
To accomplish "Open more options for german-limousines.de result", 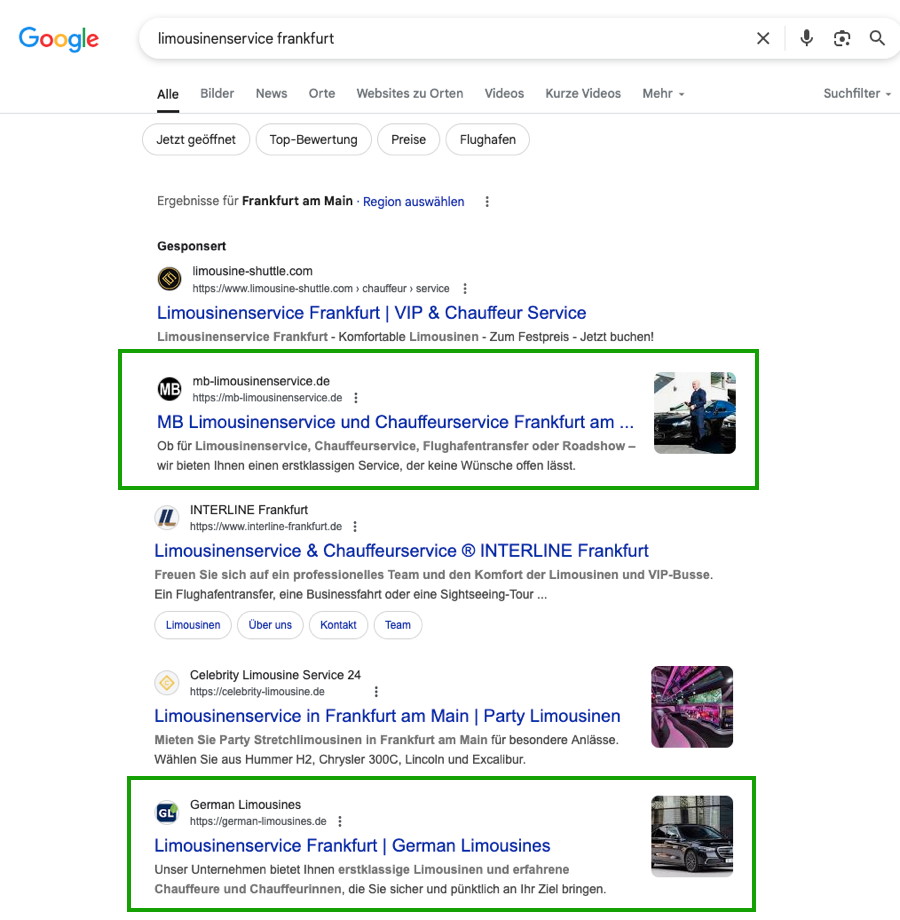I will (x=340, y=821).
